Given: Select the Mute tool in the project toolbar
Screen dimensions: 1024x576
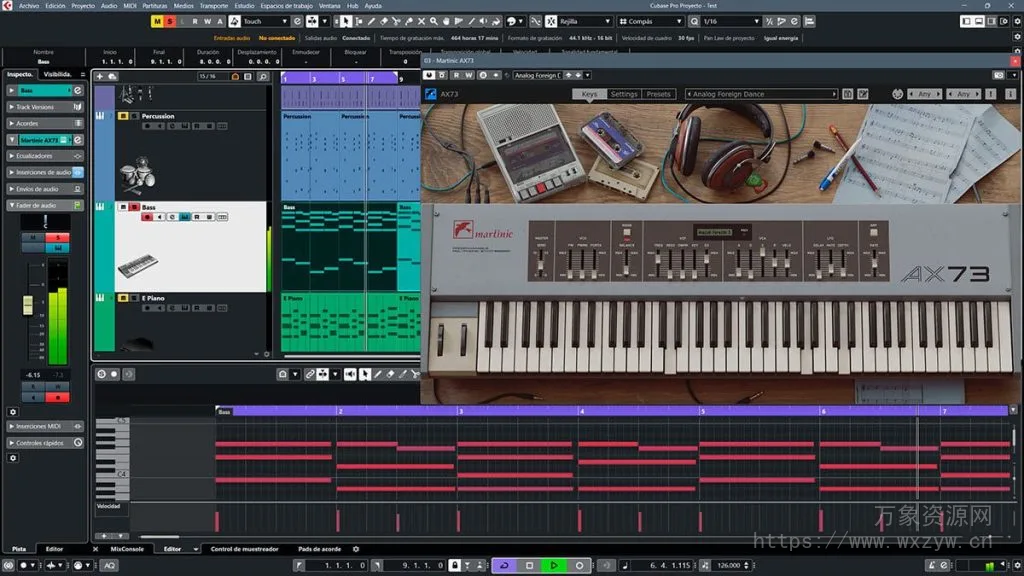Looking at the screenshot, I should (421, 21).
